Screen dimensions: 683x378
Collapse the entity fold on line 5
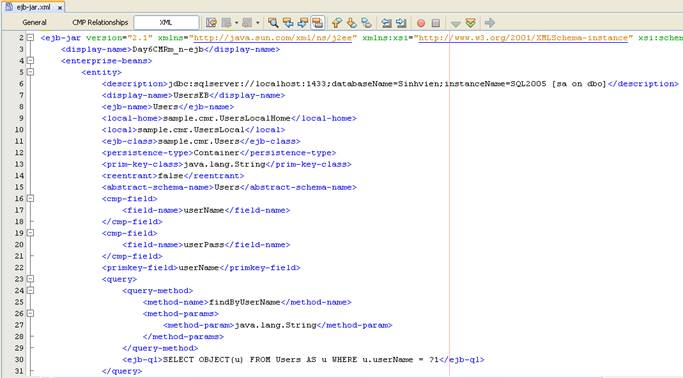pos(30,72)
